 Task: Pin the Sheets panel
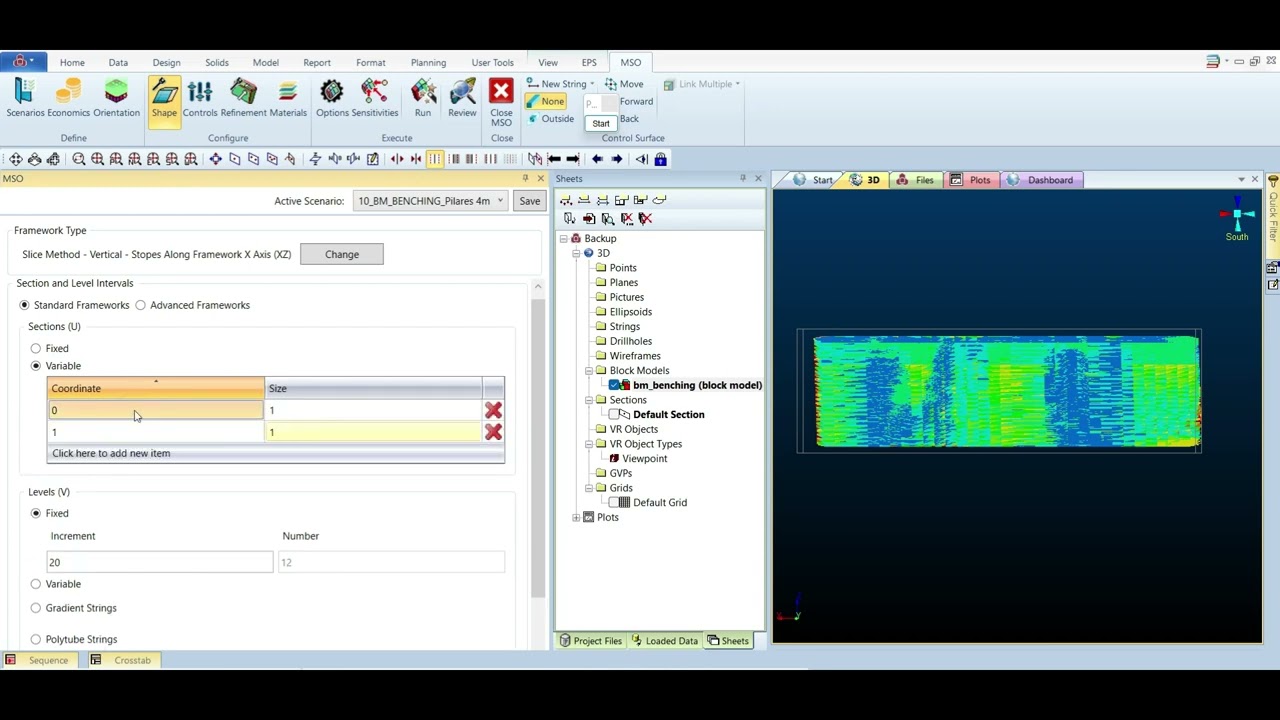tap(743, 178)
